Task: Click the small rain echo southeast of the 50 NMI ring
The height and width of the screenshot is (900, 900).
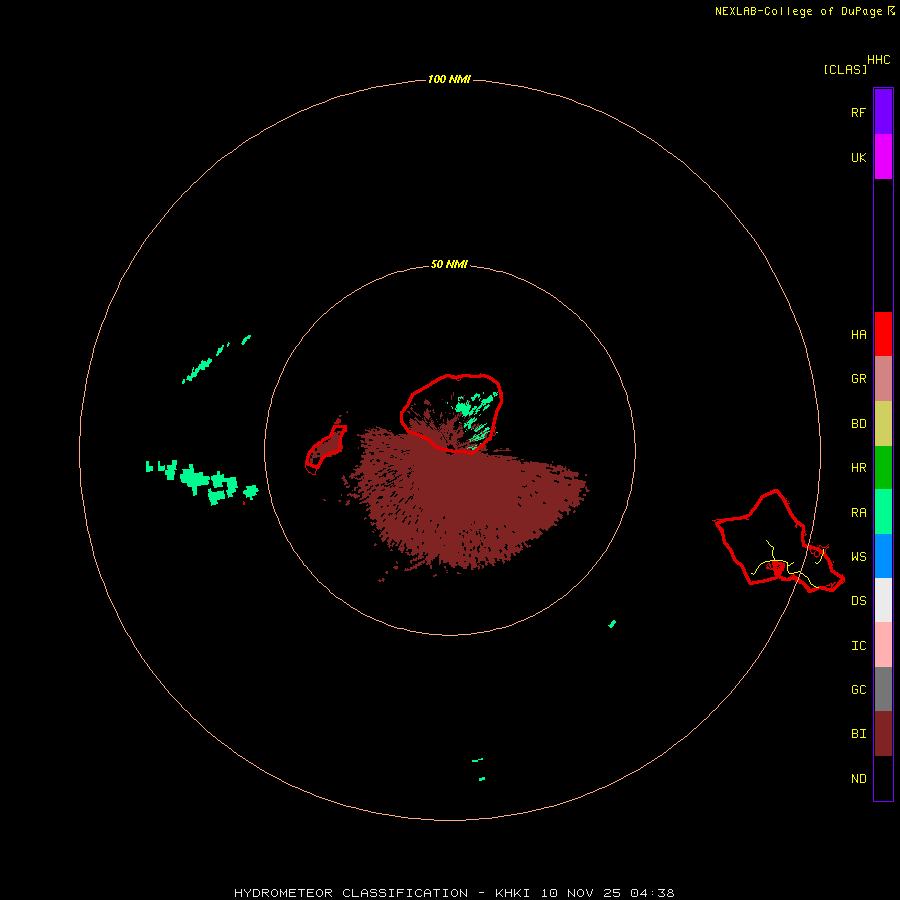Action: pos(612,624)
